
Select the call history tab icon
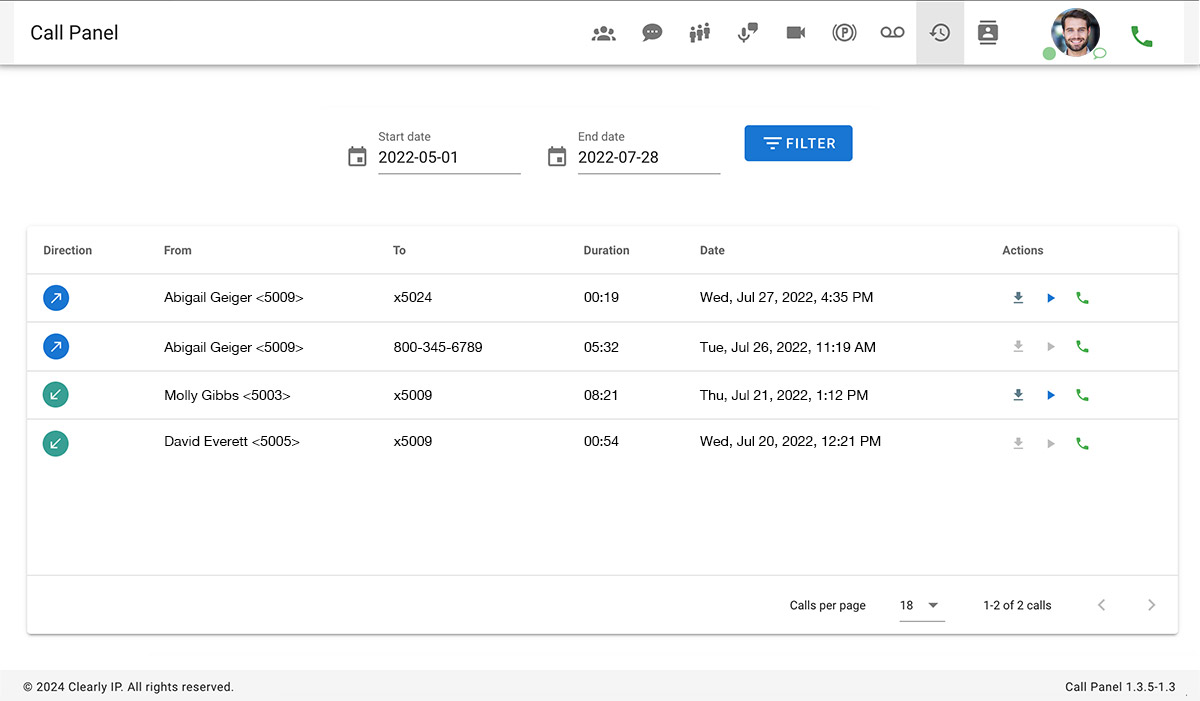(940, 33)
